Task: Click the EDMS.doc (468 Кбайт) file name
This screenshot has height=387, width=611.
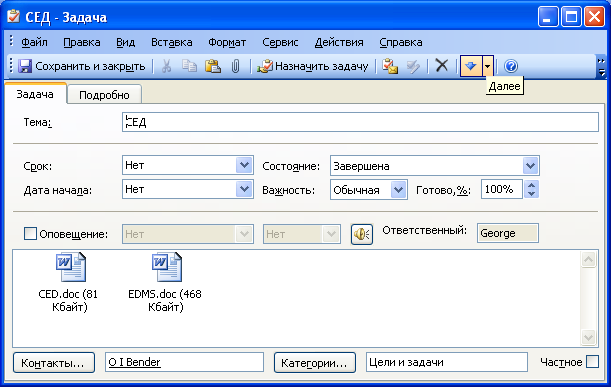Action: coord(165,300)
